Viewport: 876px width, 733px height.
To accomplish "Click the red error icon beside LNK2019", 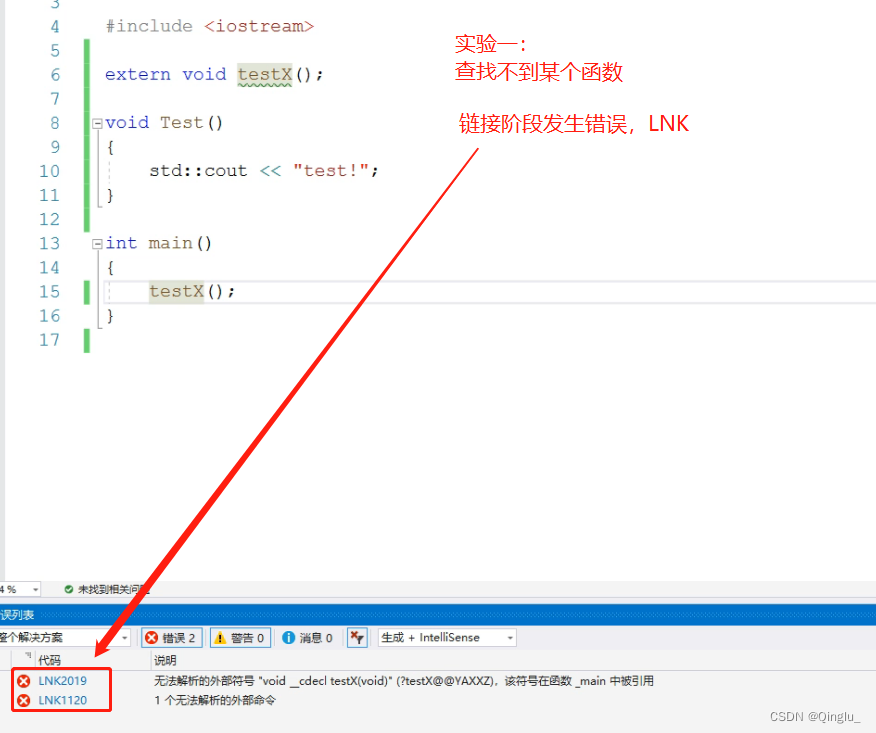I will [x=25, y=679].
